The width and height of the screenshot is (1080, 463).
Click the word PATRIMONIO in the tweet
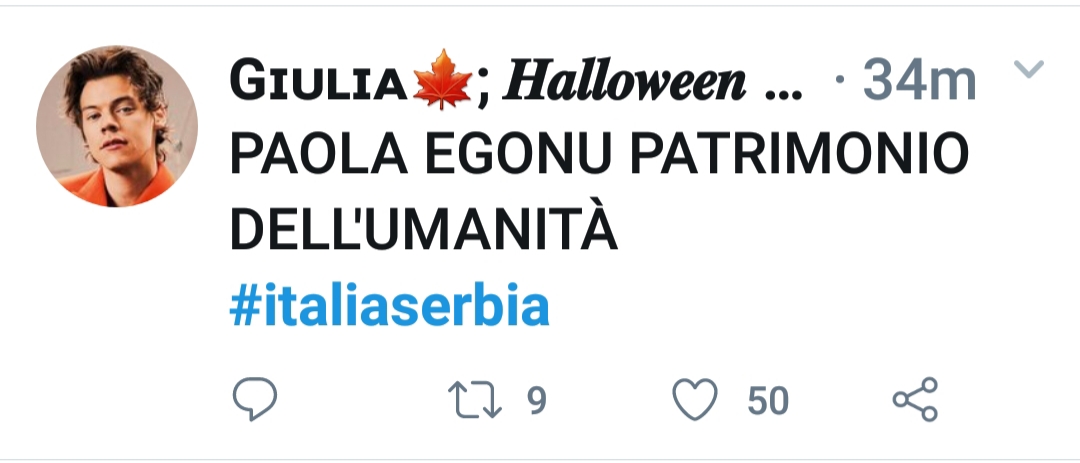[799, 154]
